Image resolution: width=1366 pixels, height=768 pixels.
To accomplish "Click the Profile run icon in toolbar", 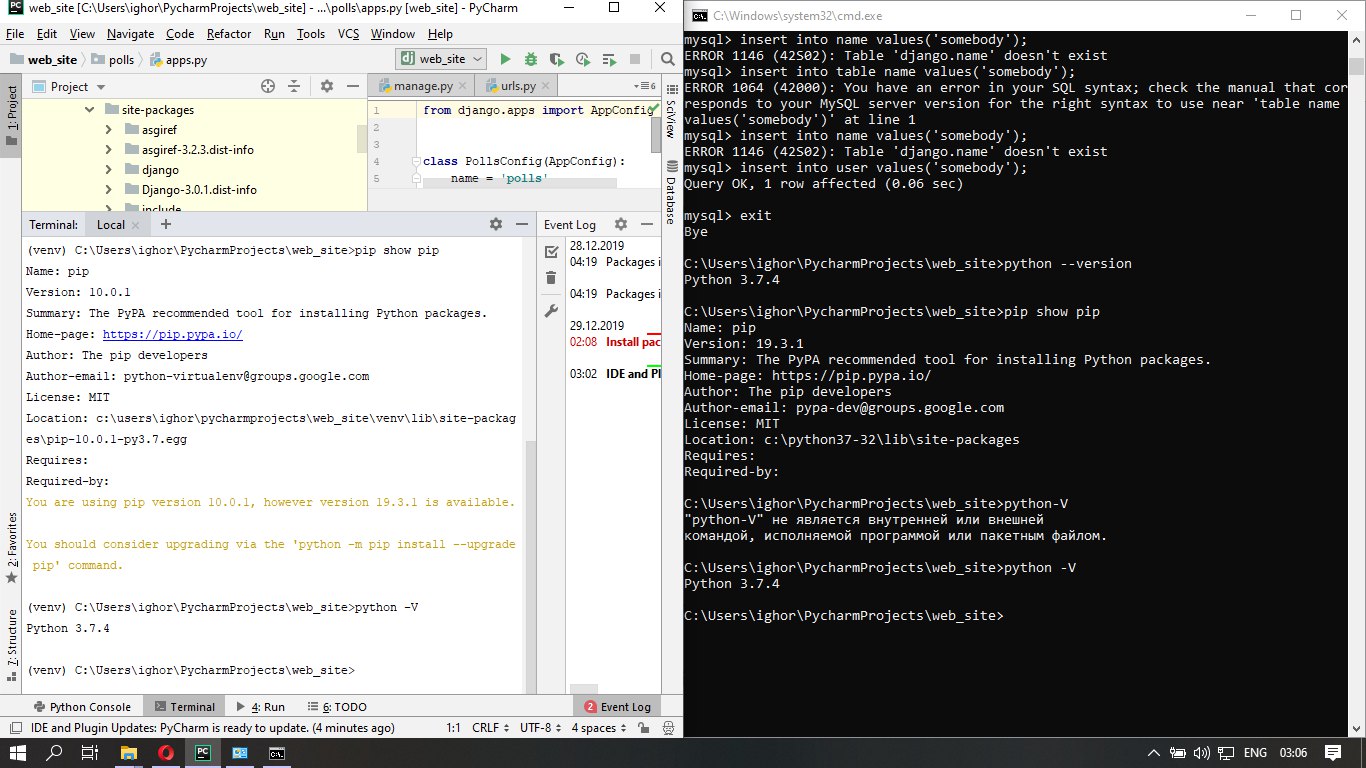I will (581, 60).
